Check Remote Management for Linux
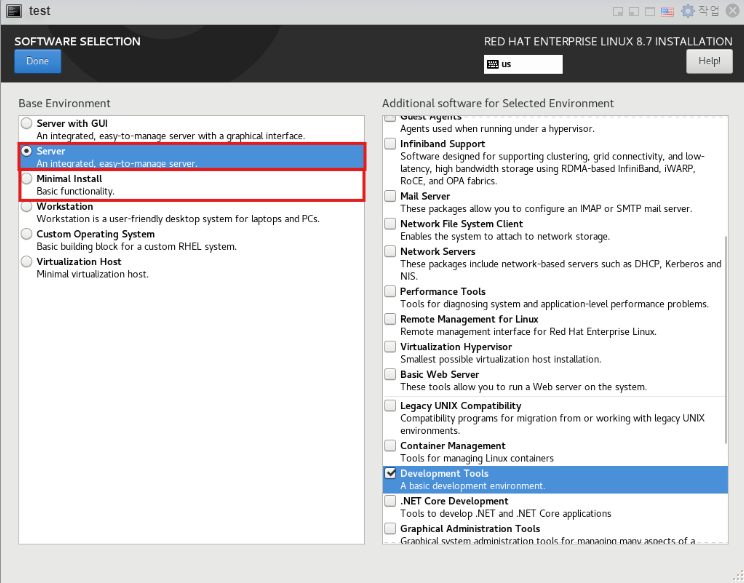744x583 pixels. point(390,319)
